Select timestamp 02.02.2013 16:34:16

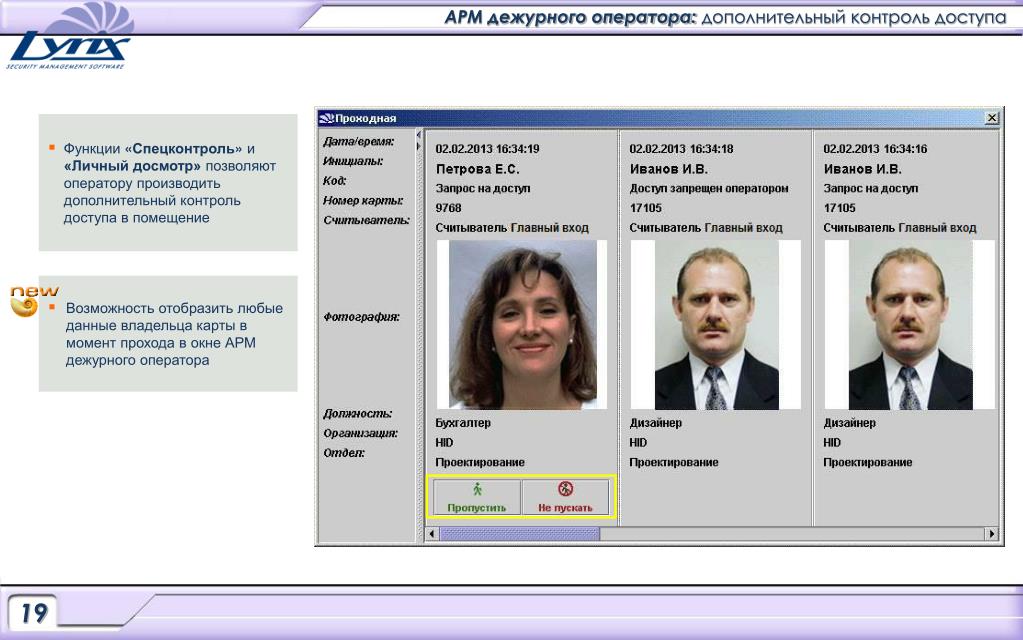[875, 149]
